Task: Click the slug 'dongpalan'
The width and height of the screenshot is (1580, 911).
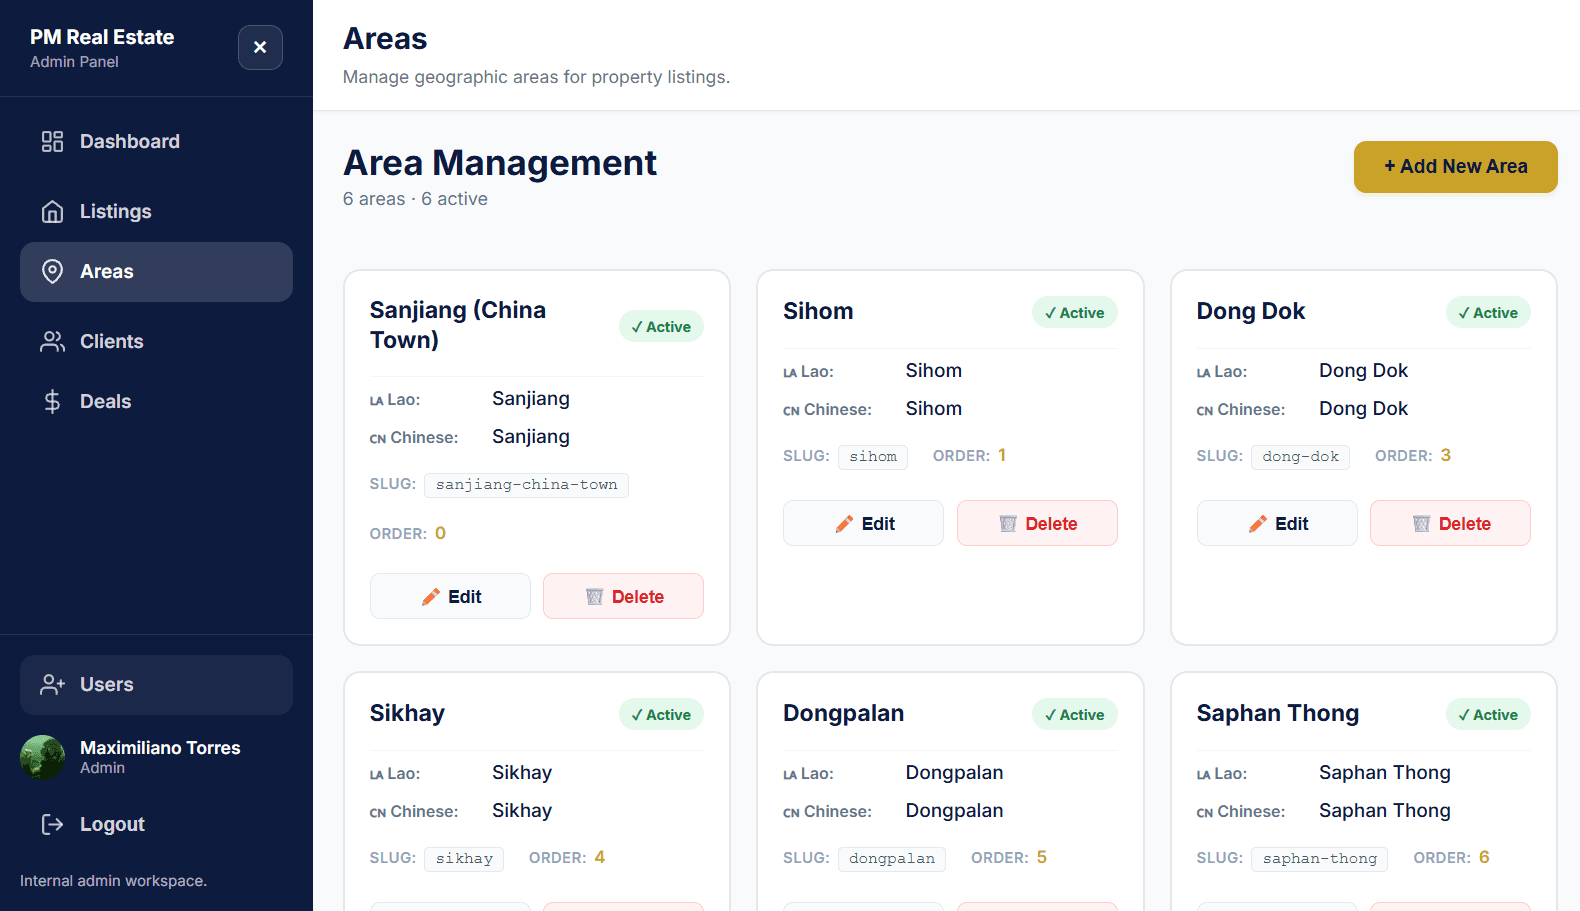Action: [x=892, y=859]
